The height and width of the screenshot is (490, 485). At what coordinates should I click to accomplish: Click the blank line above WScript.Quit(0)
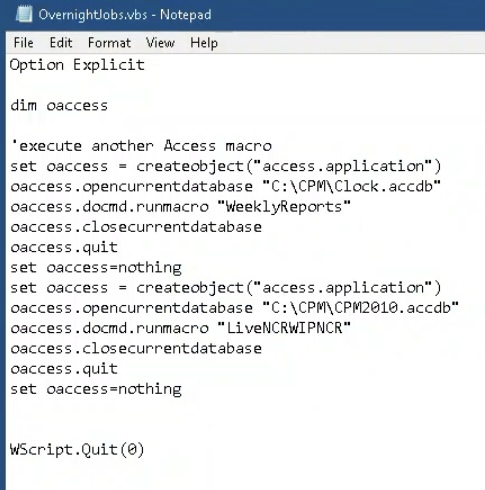coord(242,429)
